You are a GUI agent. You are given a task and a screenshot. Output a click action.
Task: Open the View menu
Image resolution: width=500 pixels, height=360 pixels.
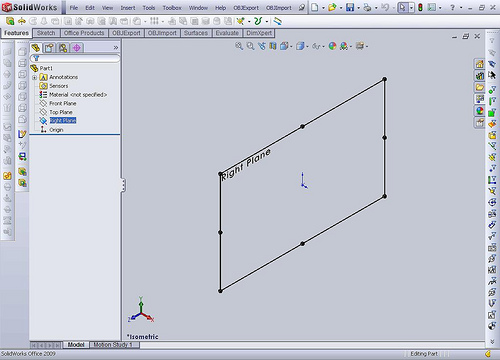coord(107,8)
